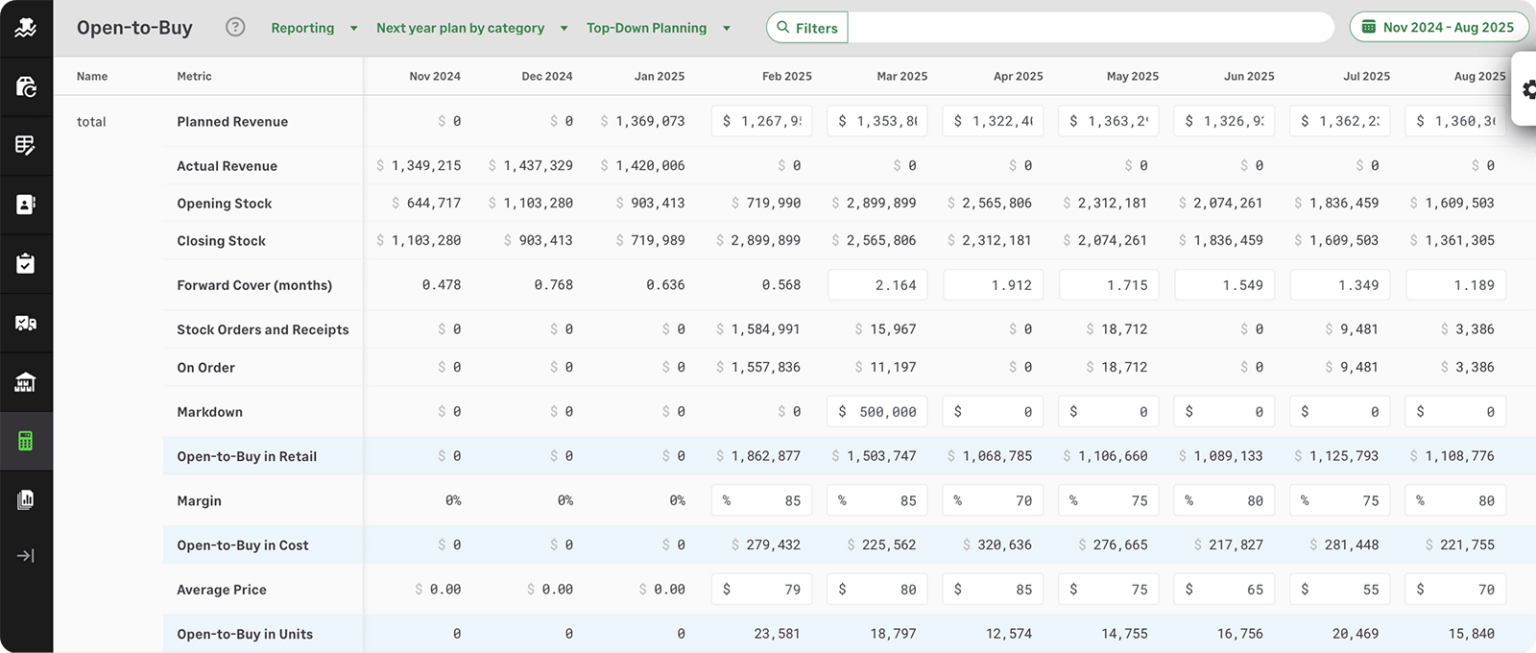Open the green calculator Open-to-Buy tool
Image resolution: width=1536 pixels, height=653 pixels.
tap(27, 440)
